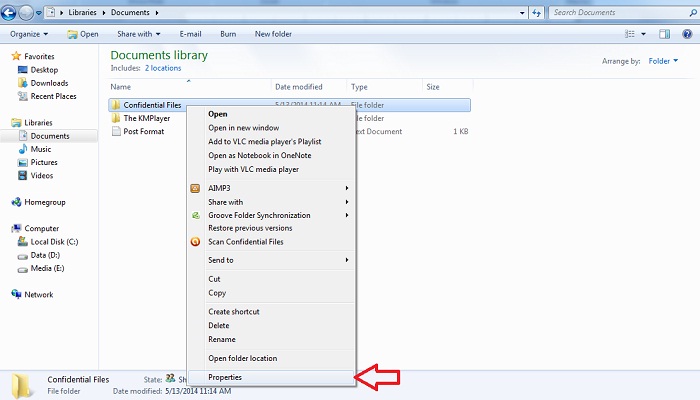This screenshot has width=700, height=400.
Task: Sort by the Size column header
Action: coord(447,87)
